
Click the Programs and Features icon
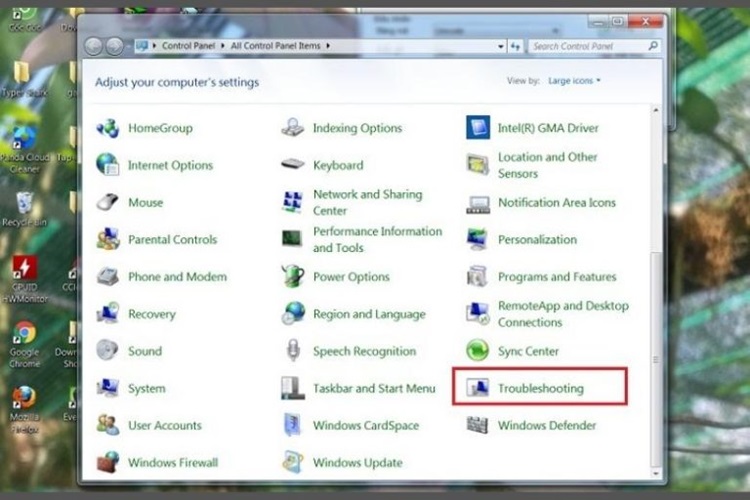tap(477, 276)
